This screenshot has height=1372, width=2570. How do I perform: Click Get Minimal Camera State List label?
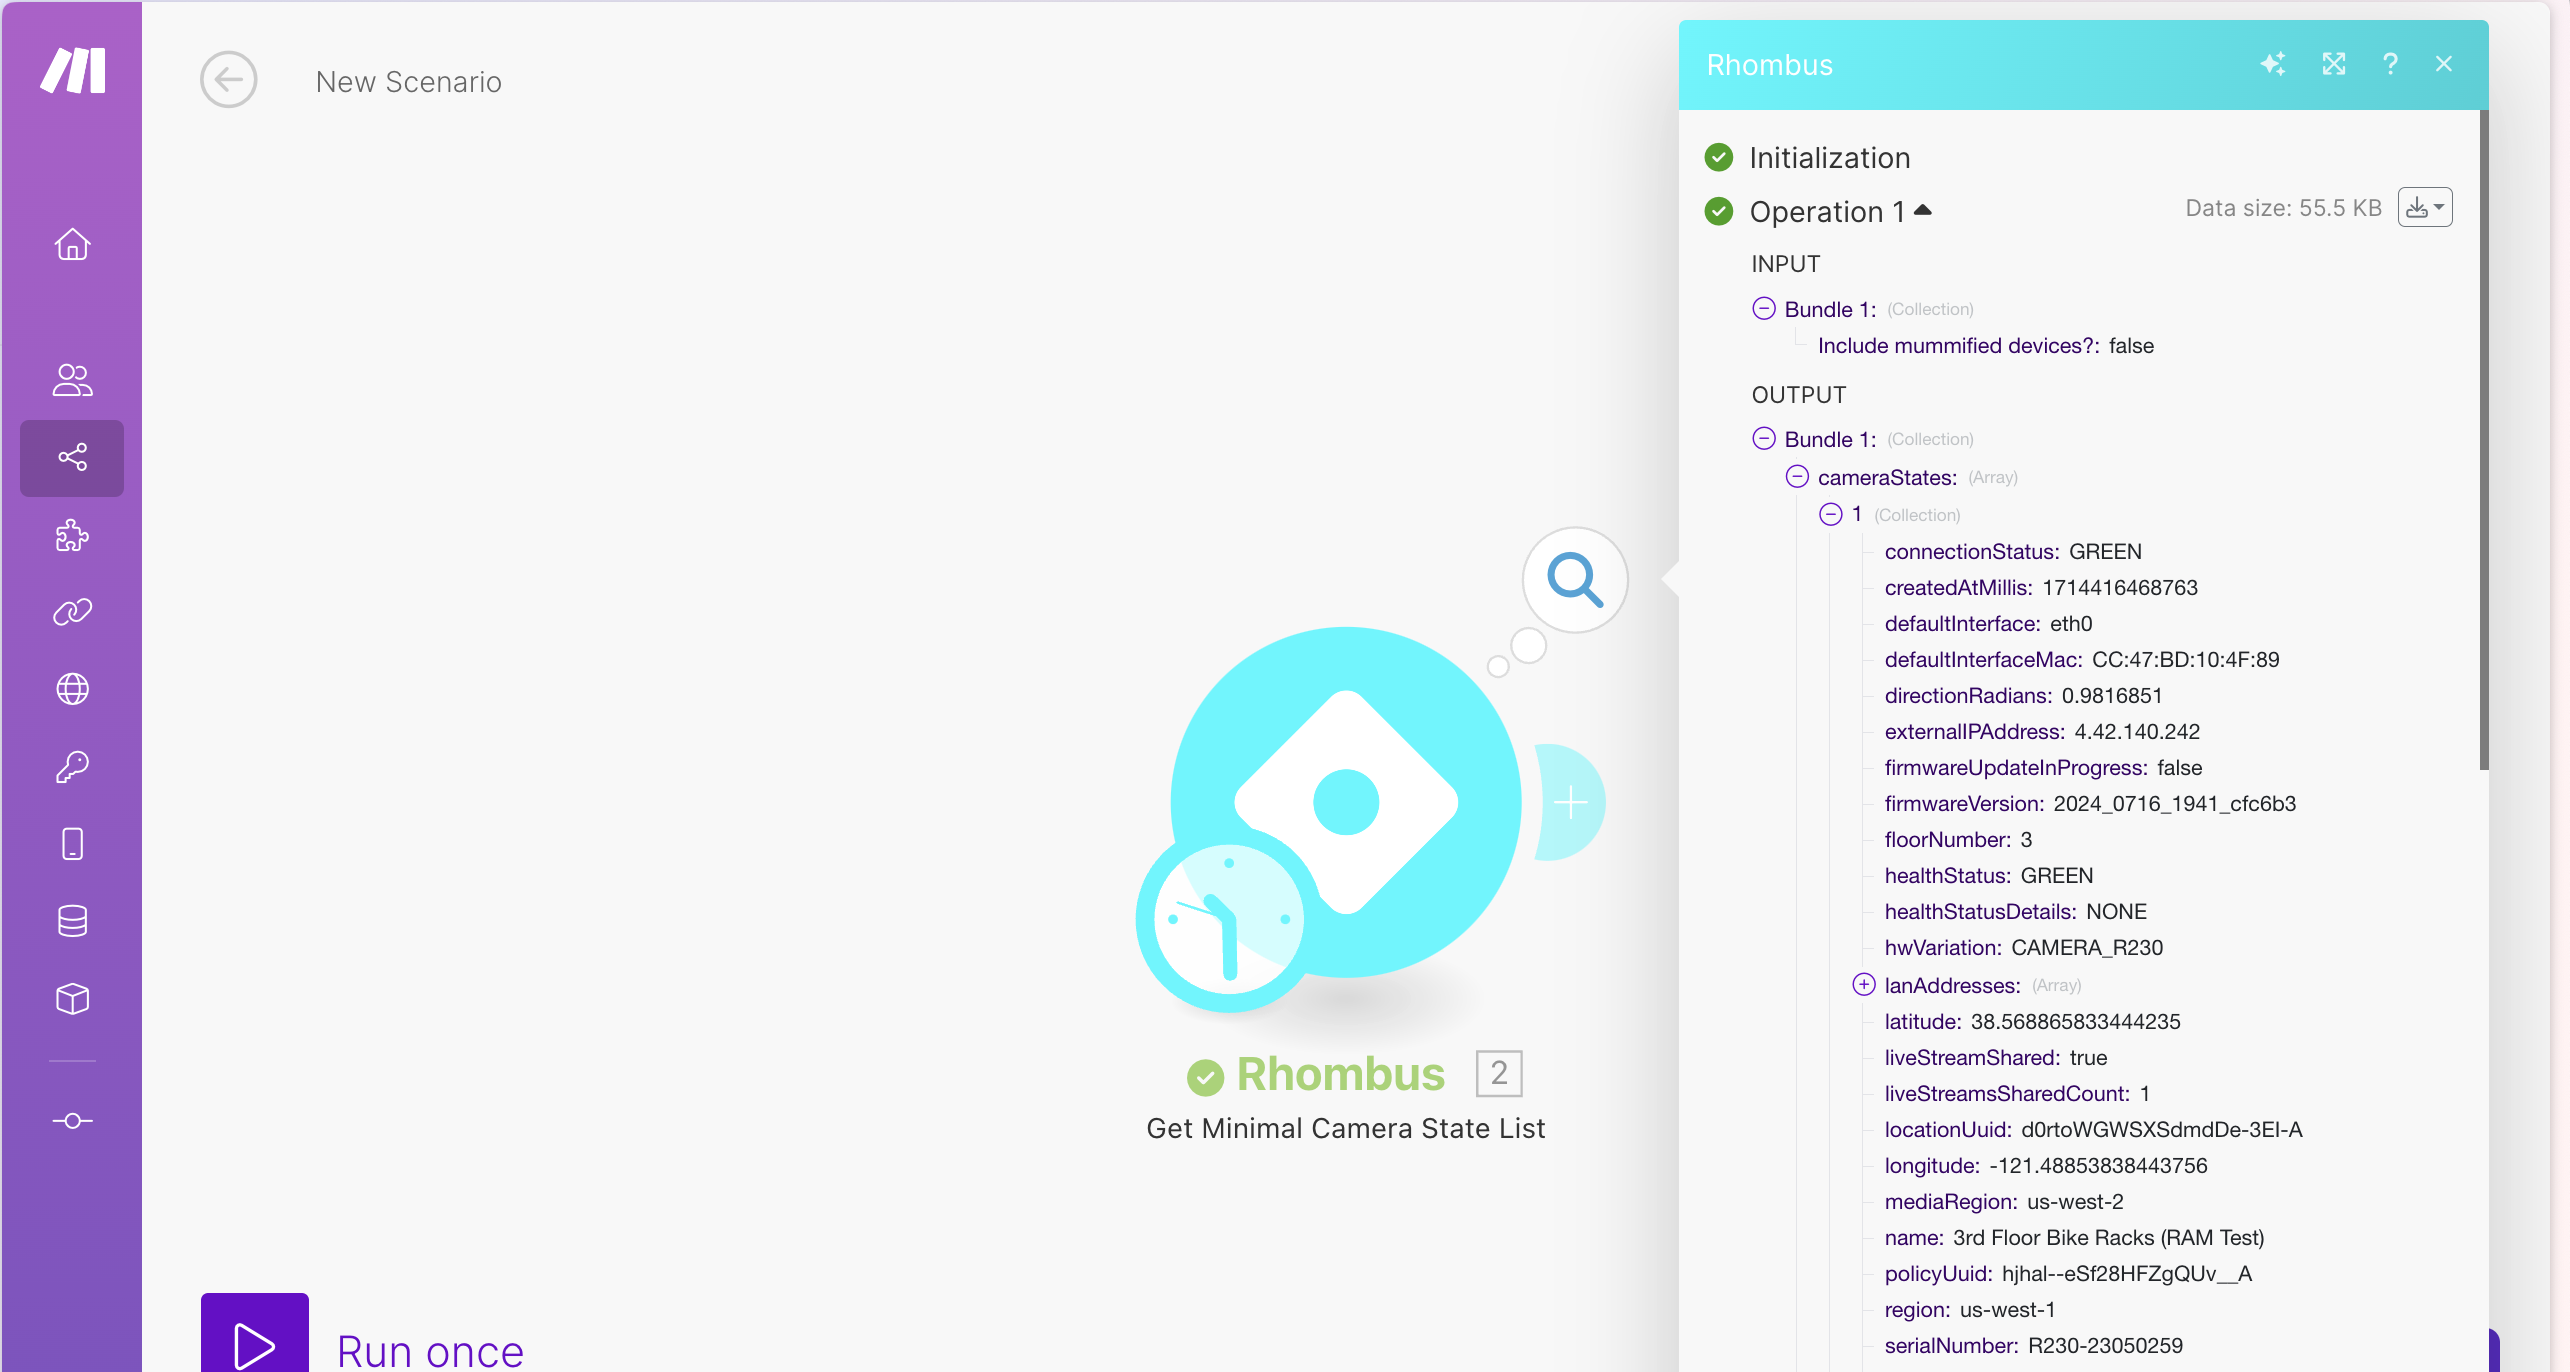pos(1346,1128)
